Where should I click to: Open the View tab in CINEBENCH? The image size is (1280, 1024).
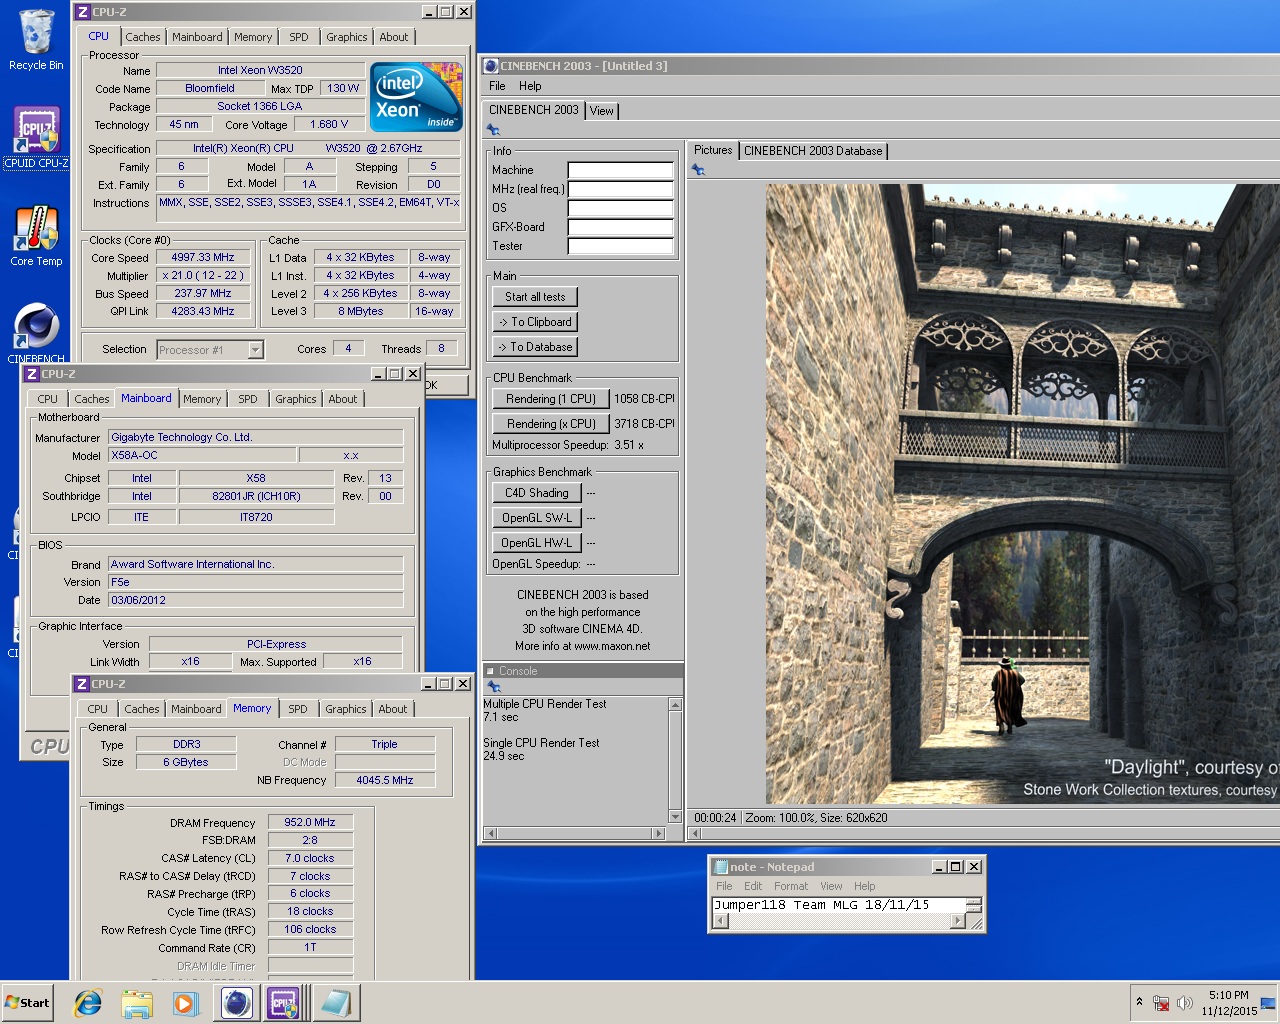pyautogui.click(x=602, y=111)
